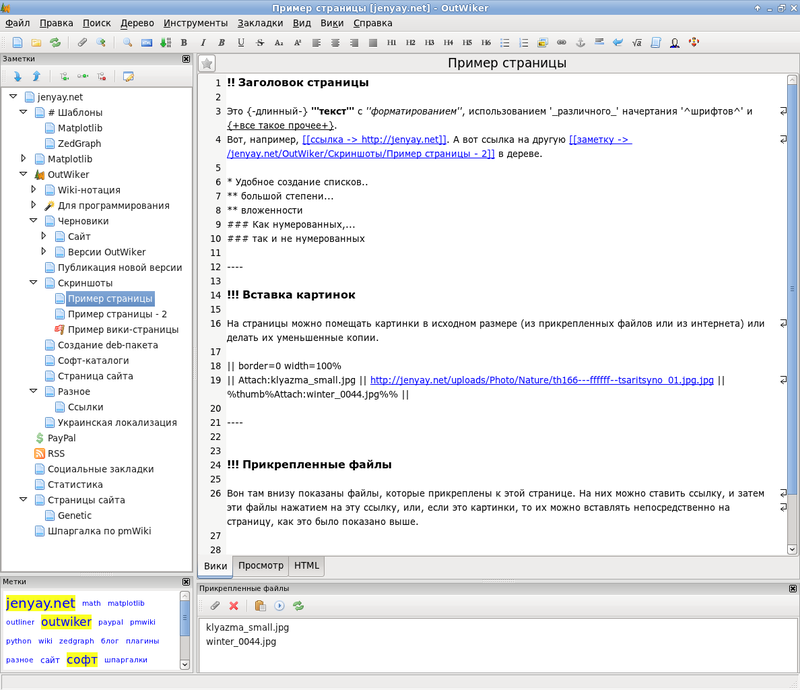Click the paperclip icon in attachments panel
This screenshot has height=690, width=800.
click(214, 606)
